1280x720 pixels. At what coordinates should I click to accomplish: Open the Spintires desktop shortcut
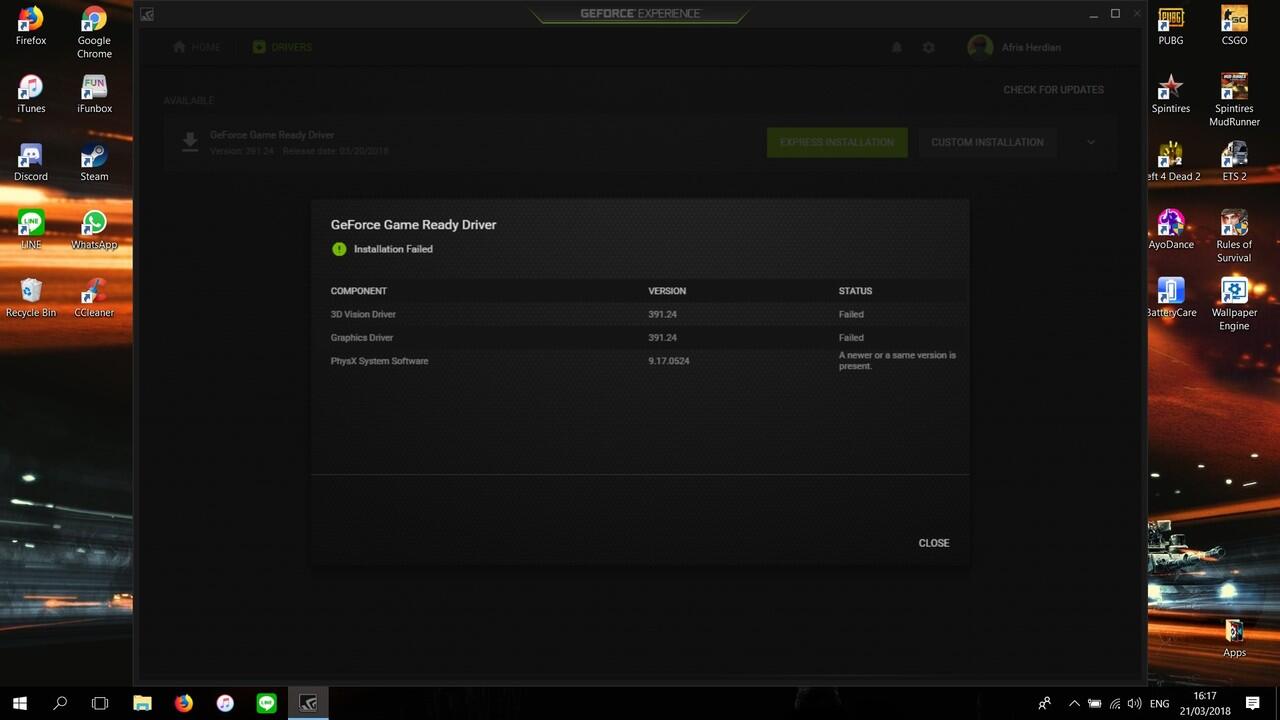pos(1171,94)
